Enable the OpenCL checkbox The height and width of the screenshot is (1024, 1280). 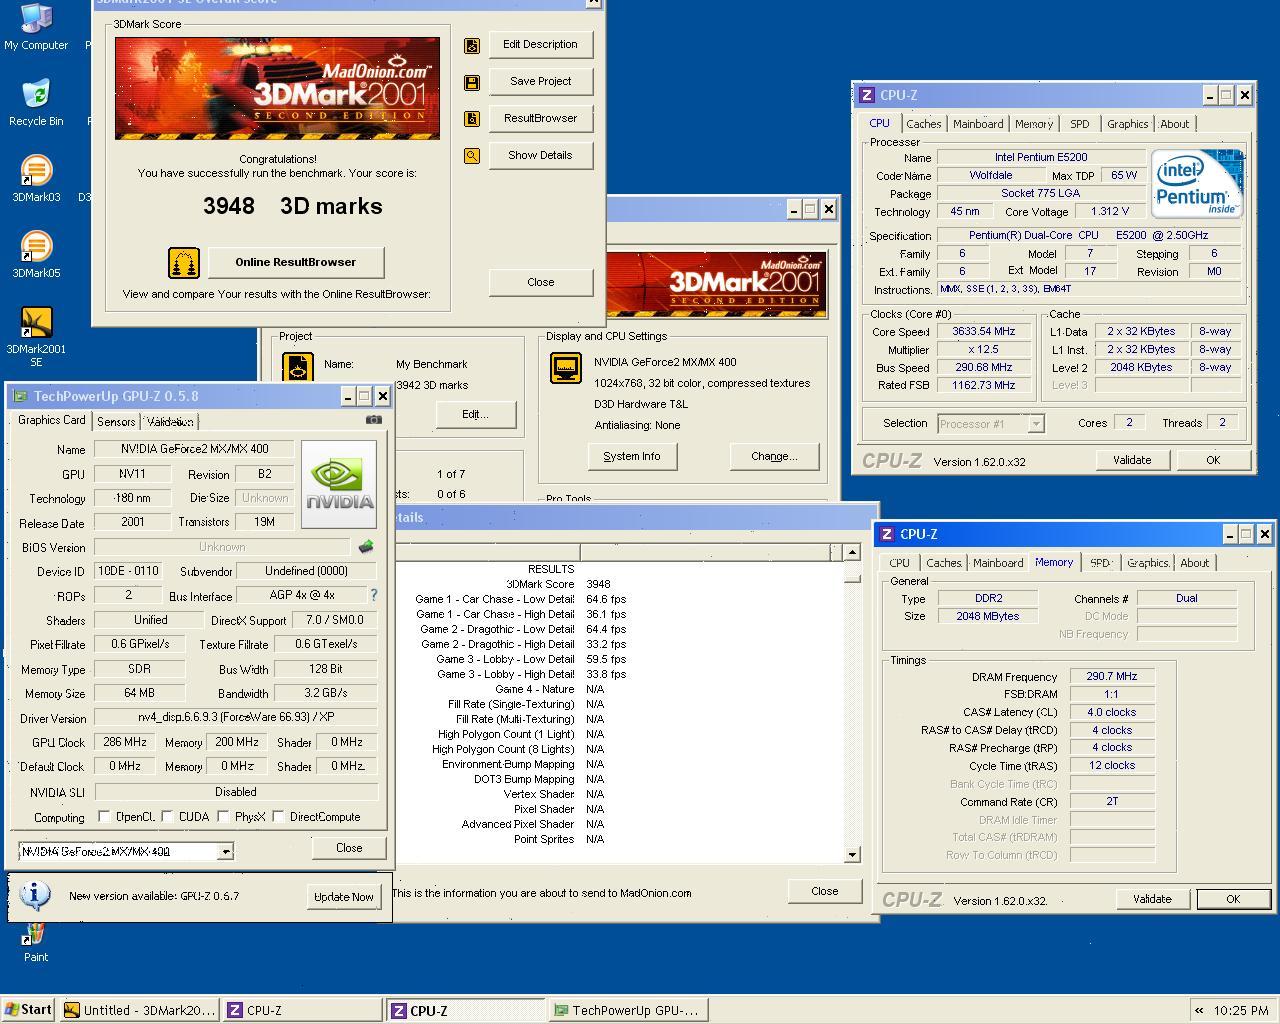coord(105,817)
